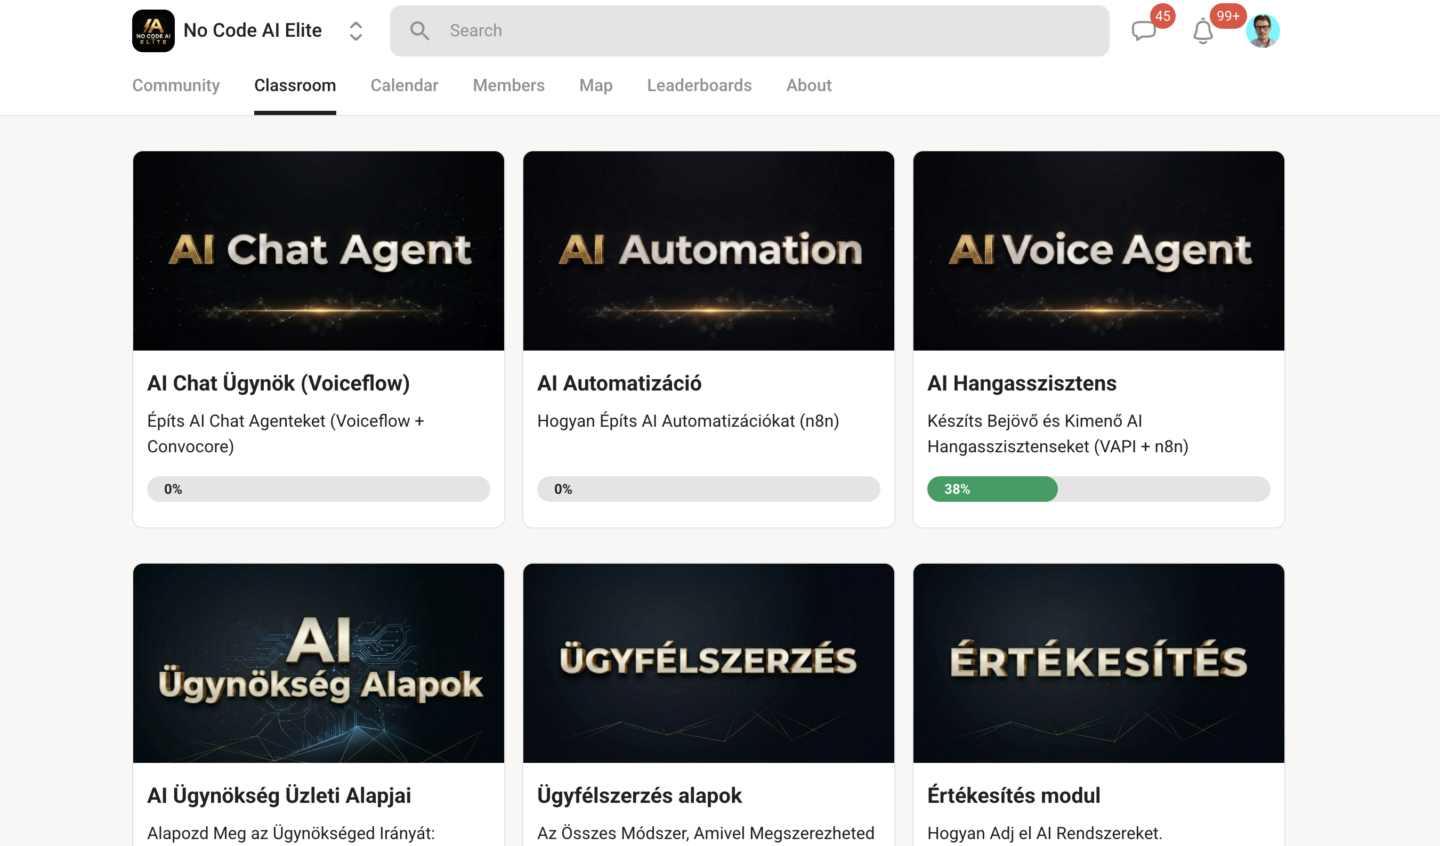Click the search magnifier icon
1440x846 pixels.
420,31
